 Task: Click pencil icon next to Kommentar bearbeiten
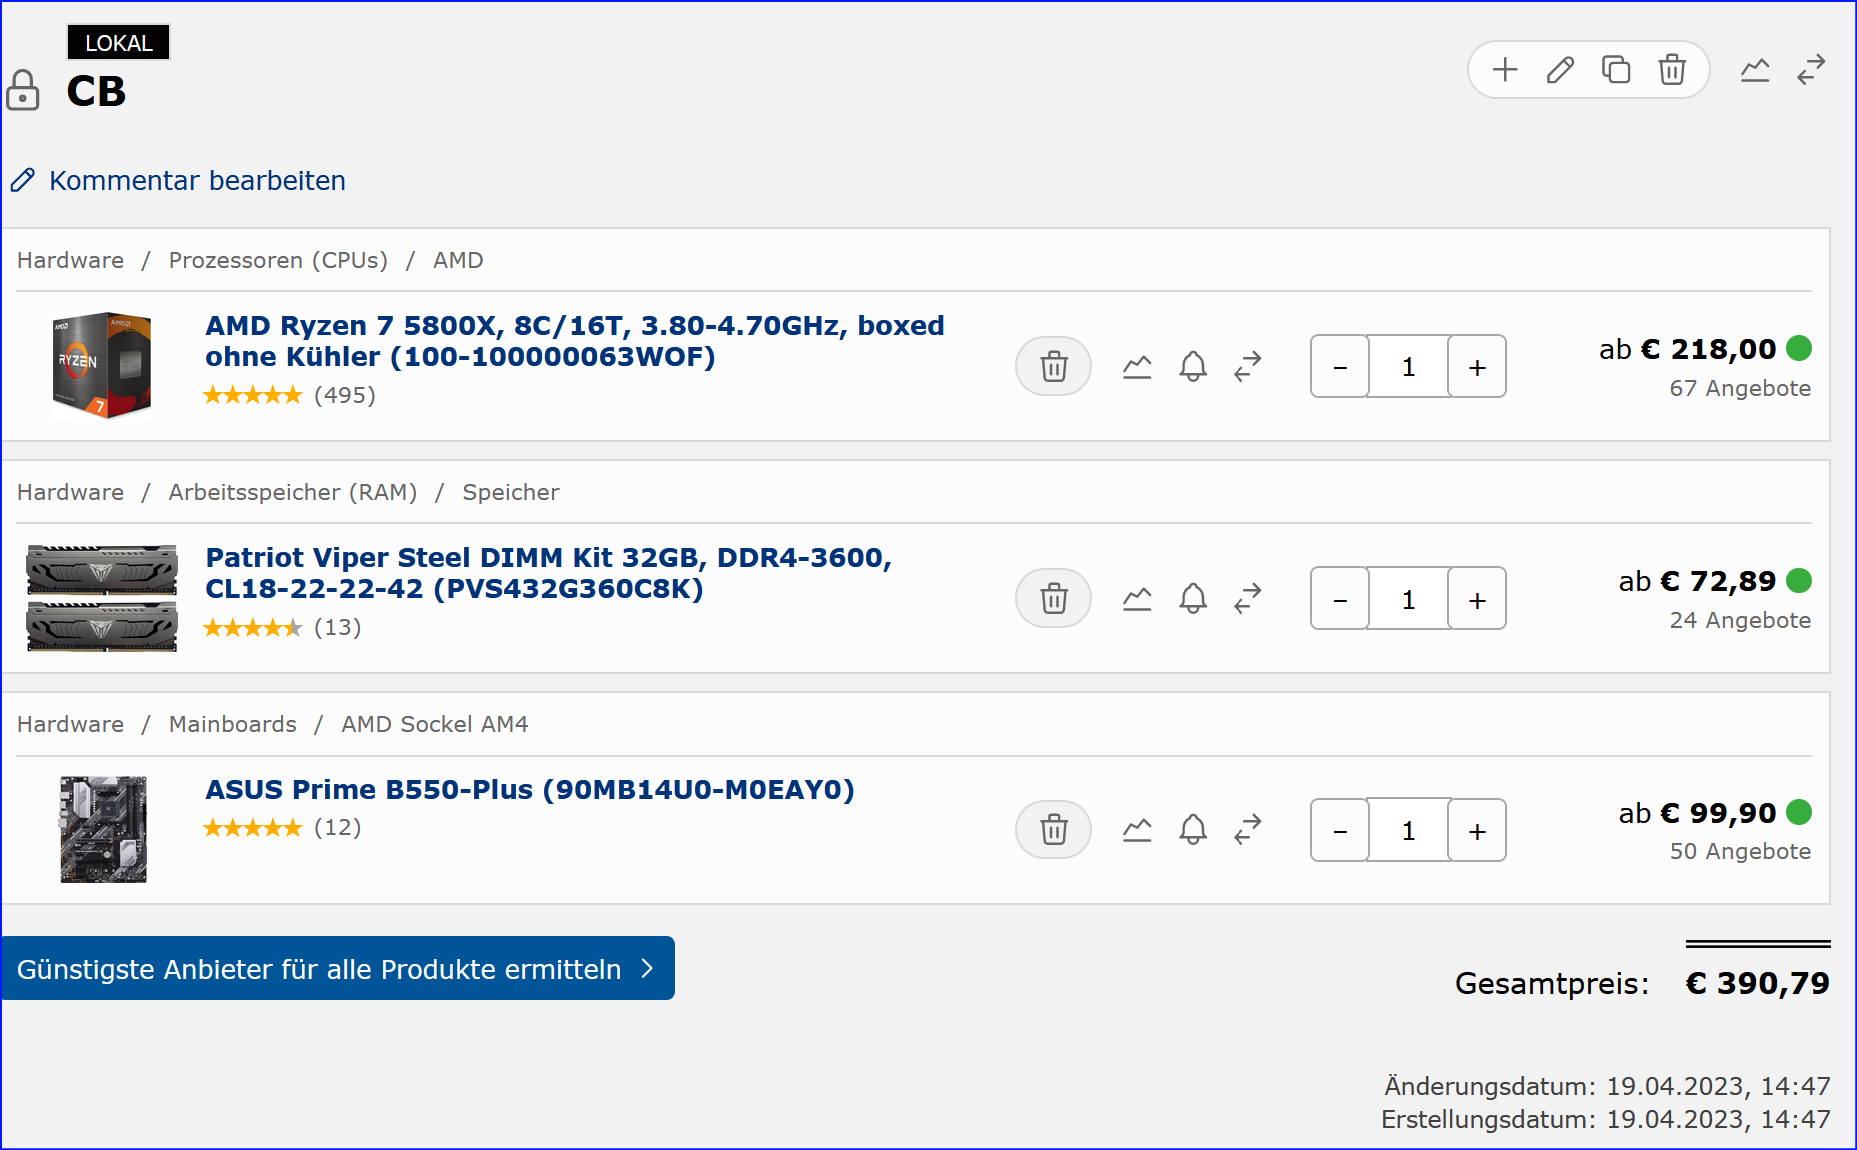click(x=23, y=180)
